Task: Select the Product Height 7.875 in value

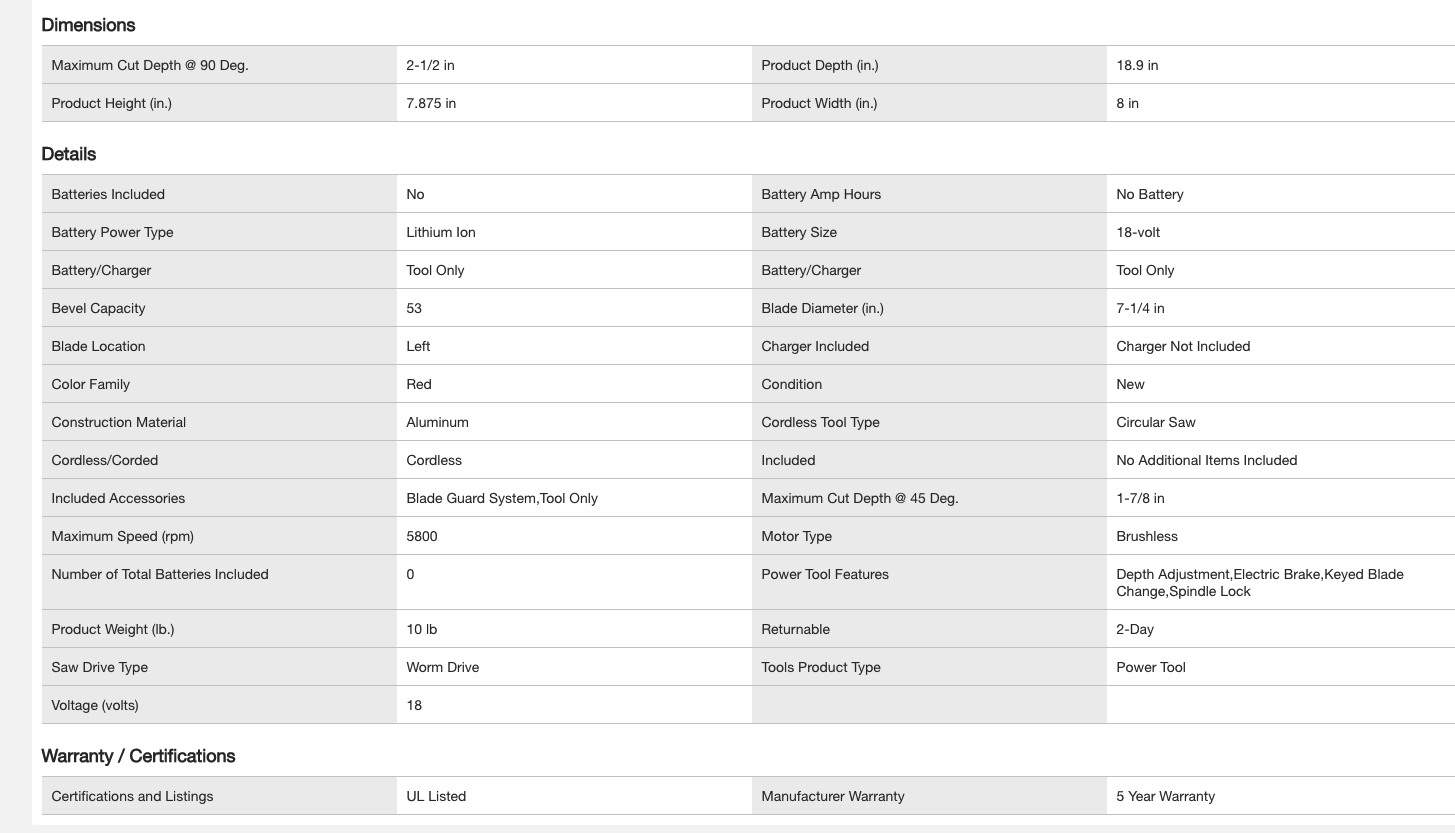Action: pos(431,103)
